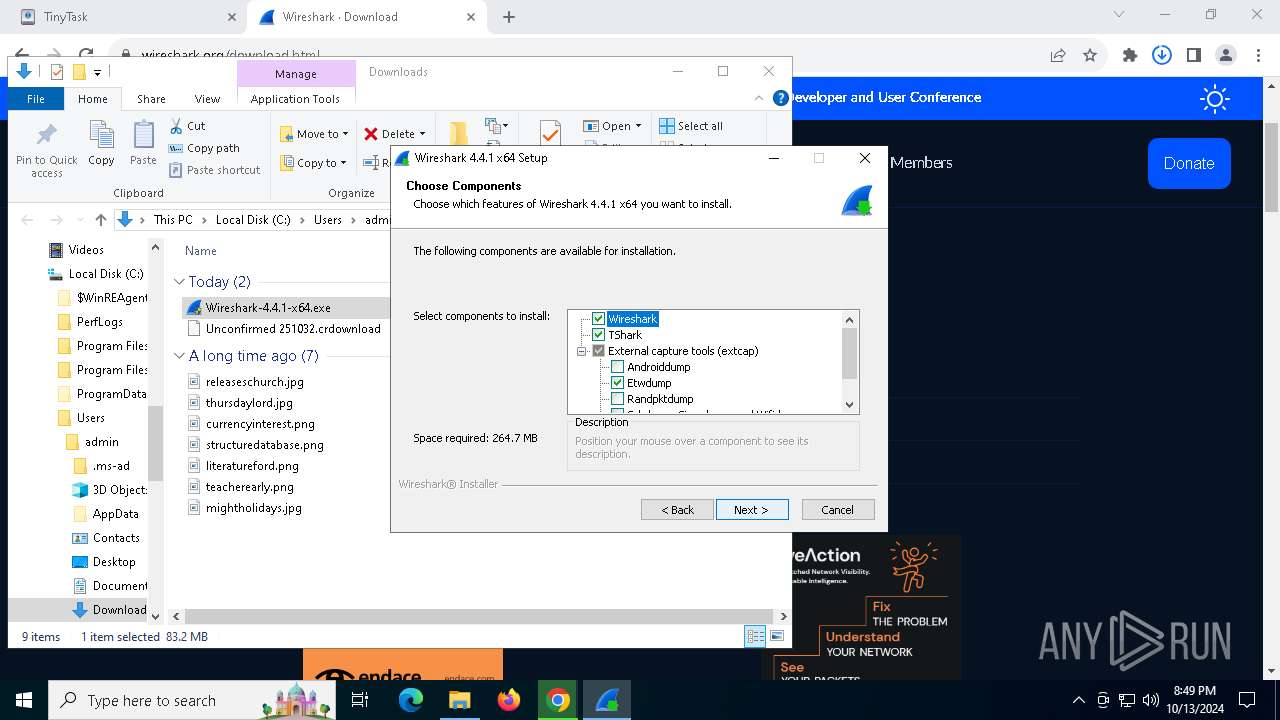
Task: Open Chrome extensions puzzle icon
Action: 1130,56
